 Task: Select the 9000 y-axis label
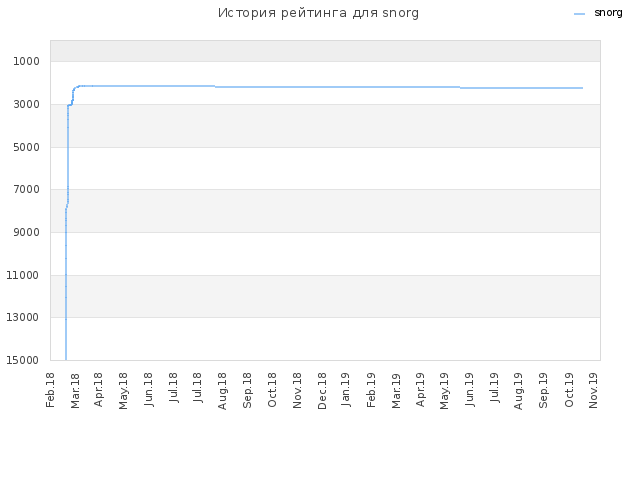coord(27,232)
